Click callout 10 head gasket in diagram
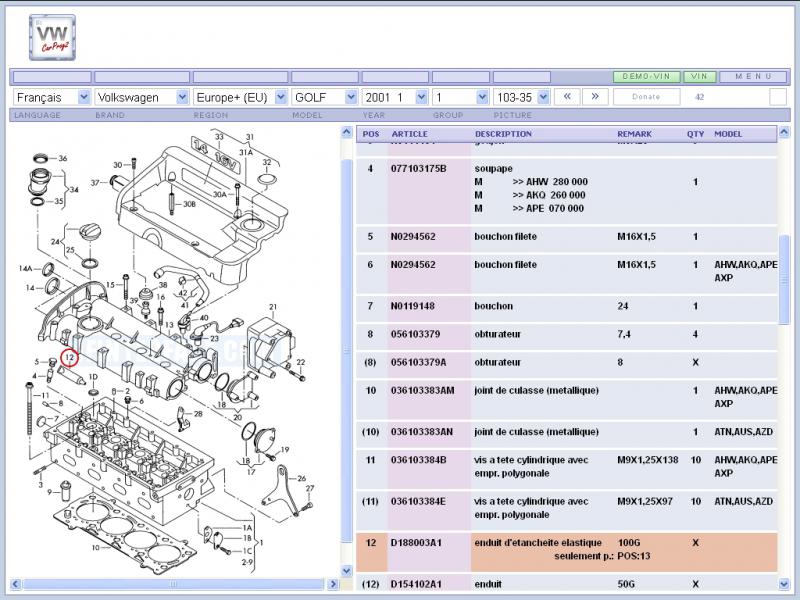800x600 pixels. (95, 547)
